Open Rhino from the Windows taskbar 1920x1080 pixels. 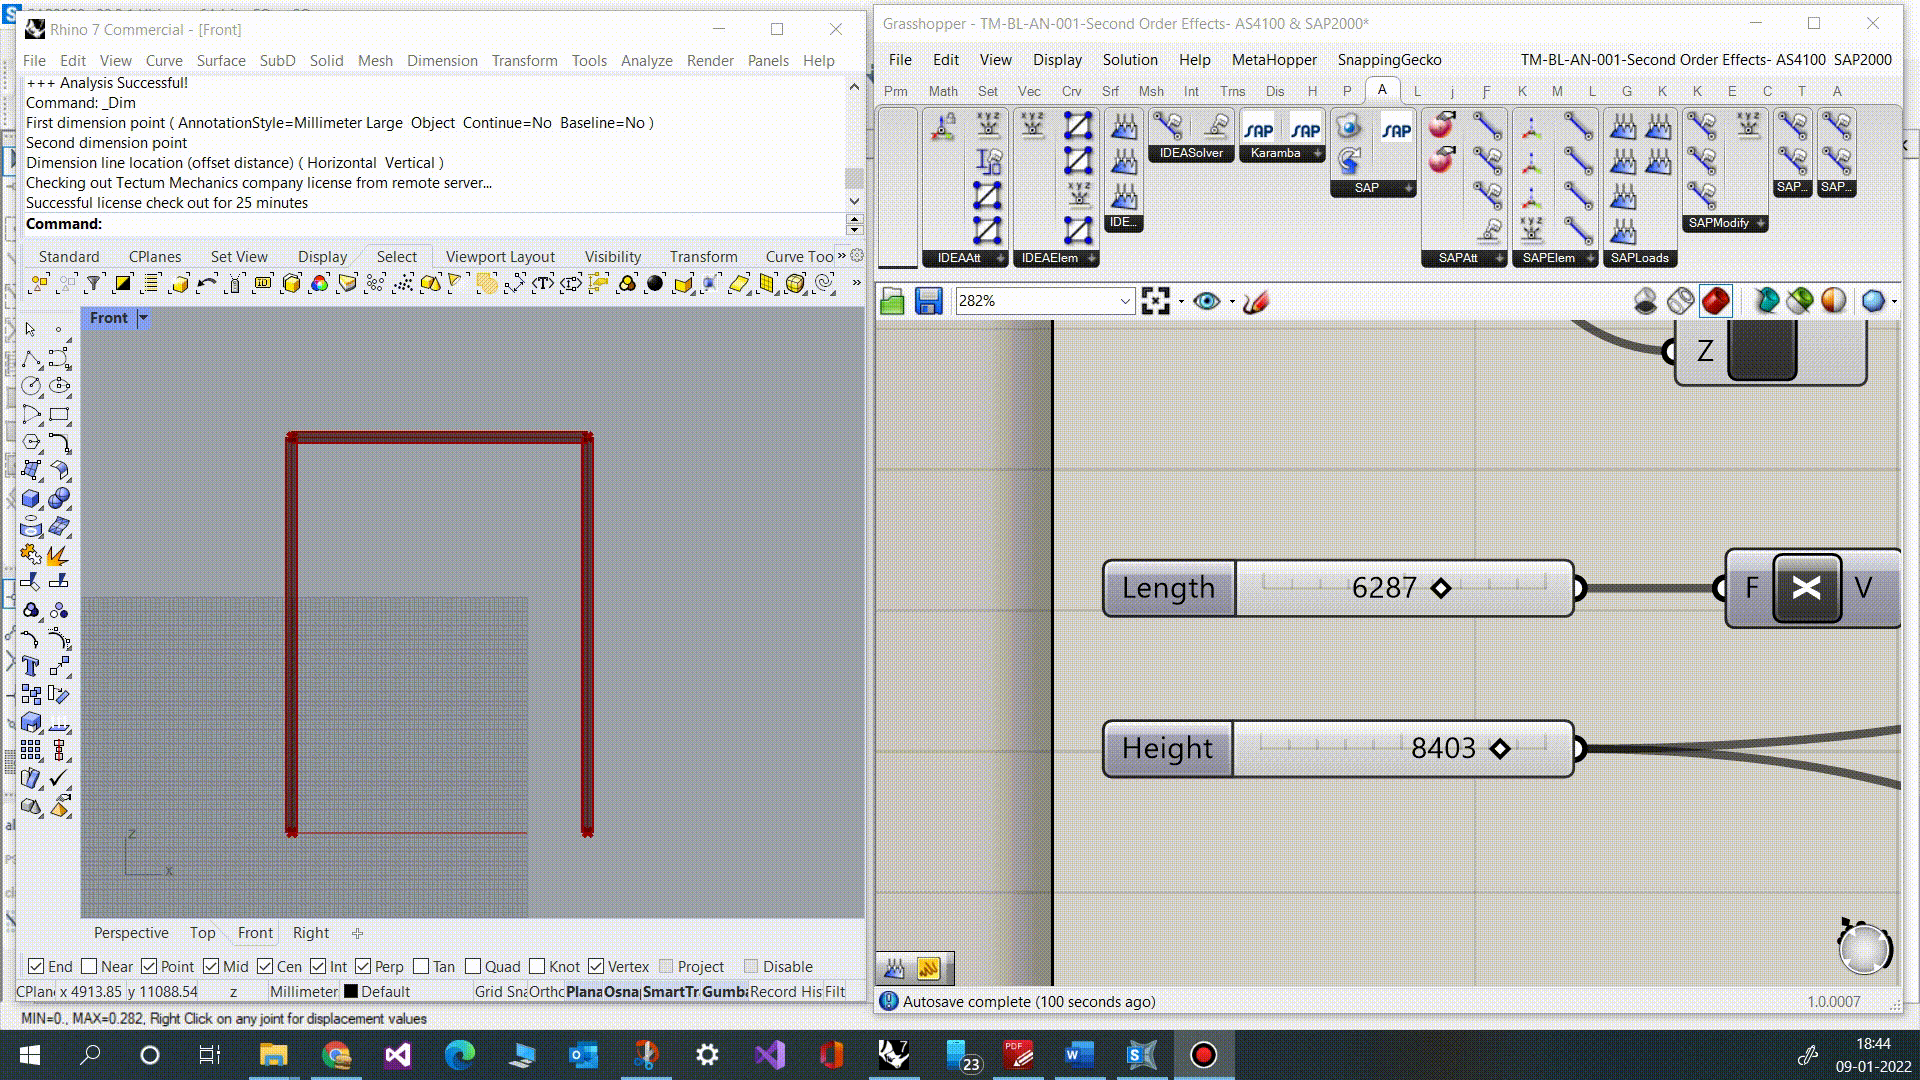point(893,1055)
